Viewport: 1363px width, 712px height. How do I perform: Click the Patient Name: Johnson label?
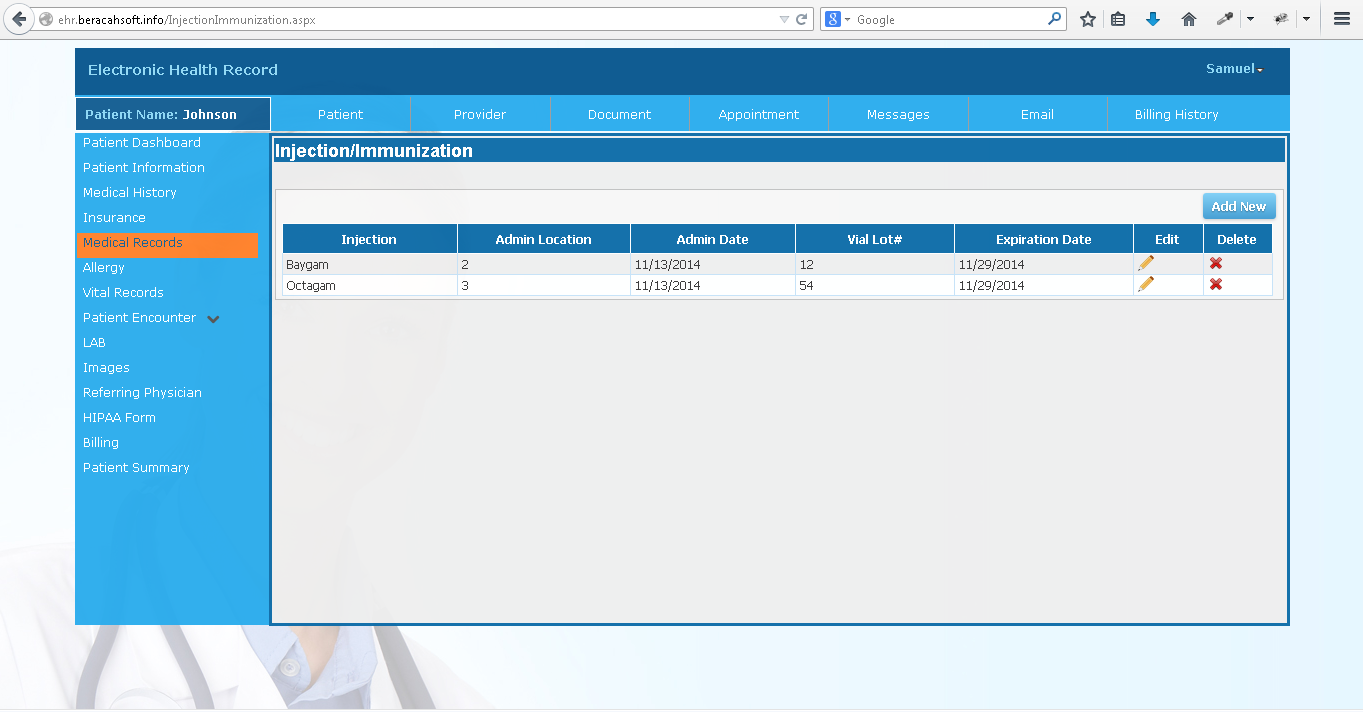161,115
